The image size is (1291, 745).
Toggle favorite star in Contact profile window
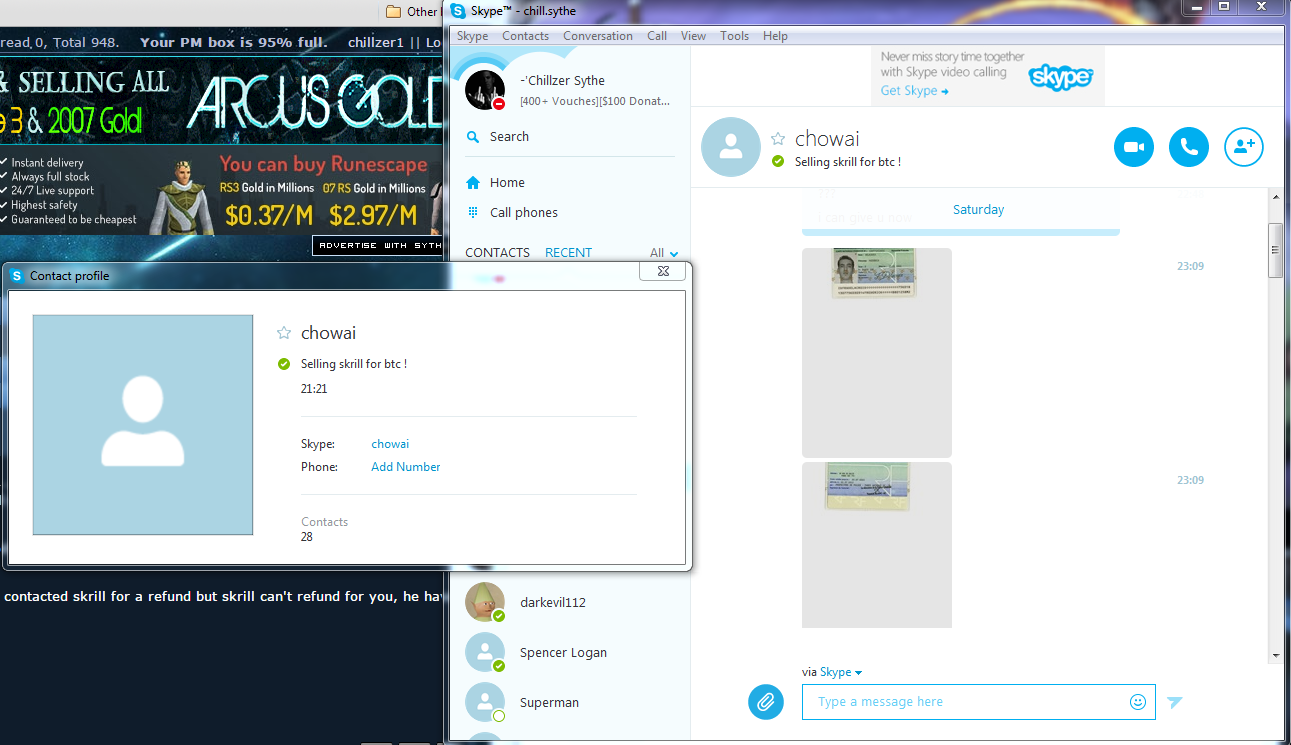coord(284,333)
